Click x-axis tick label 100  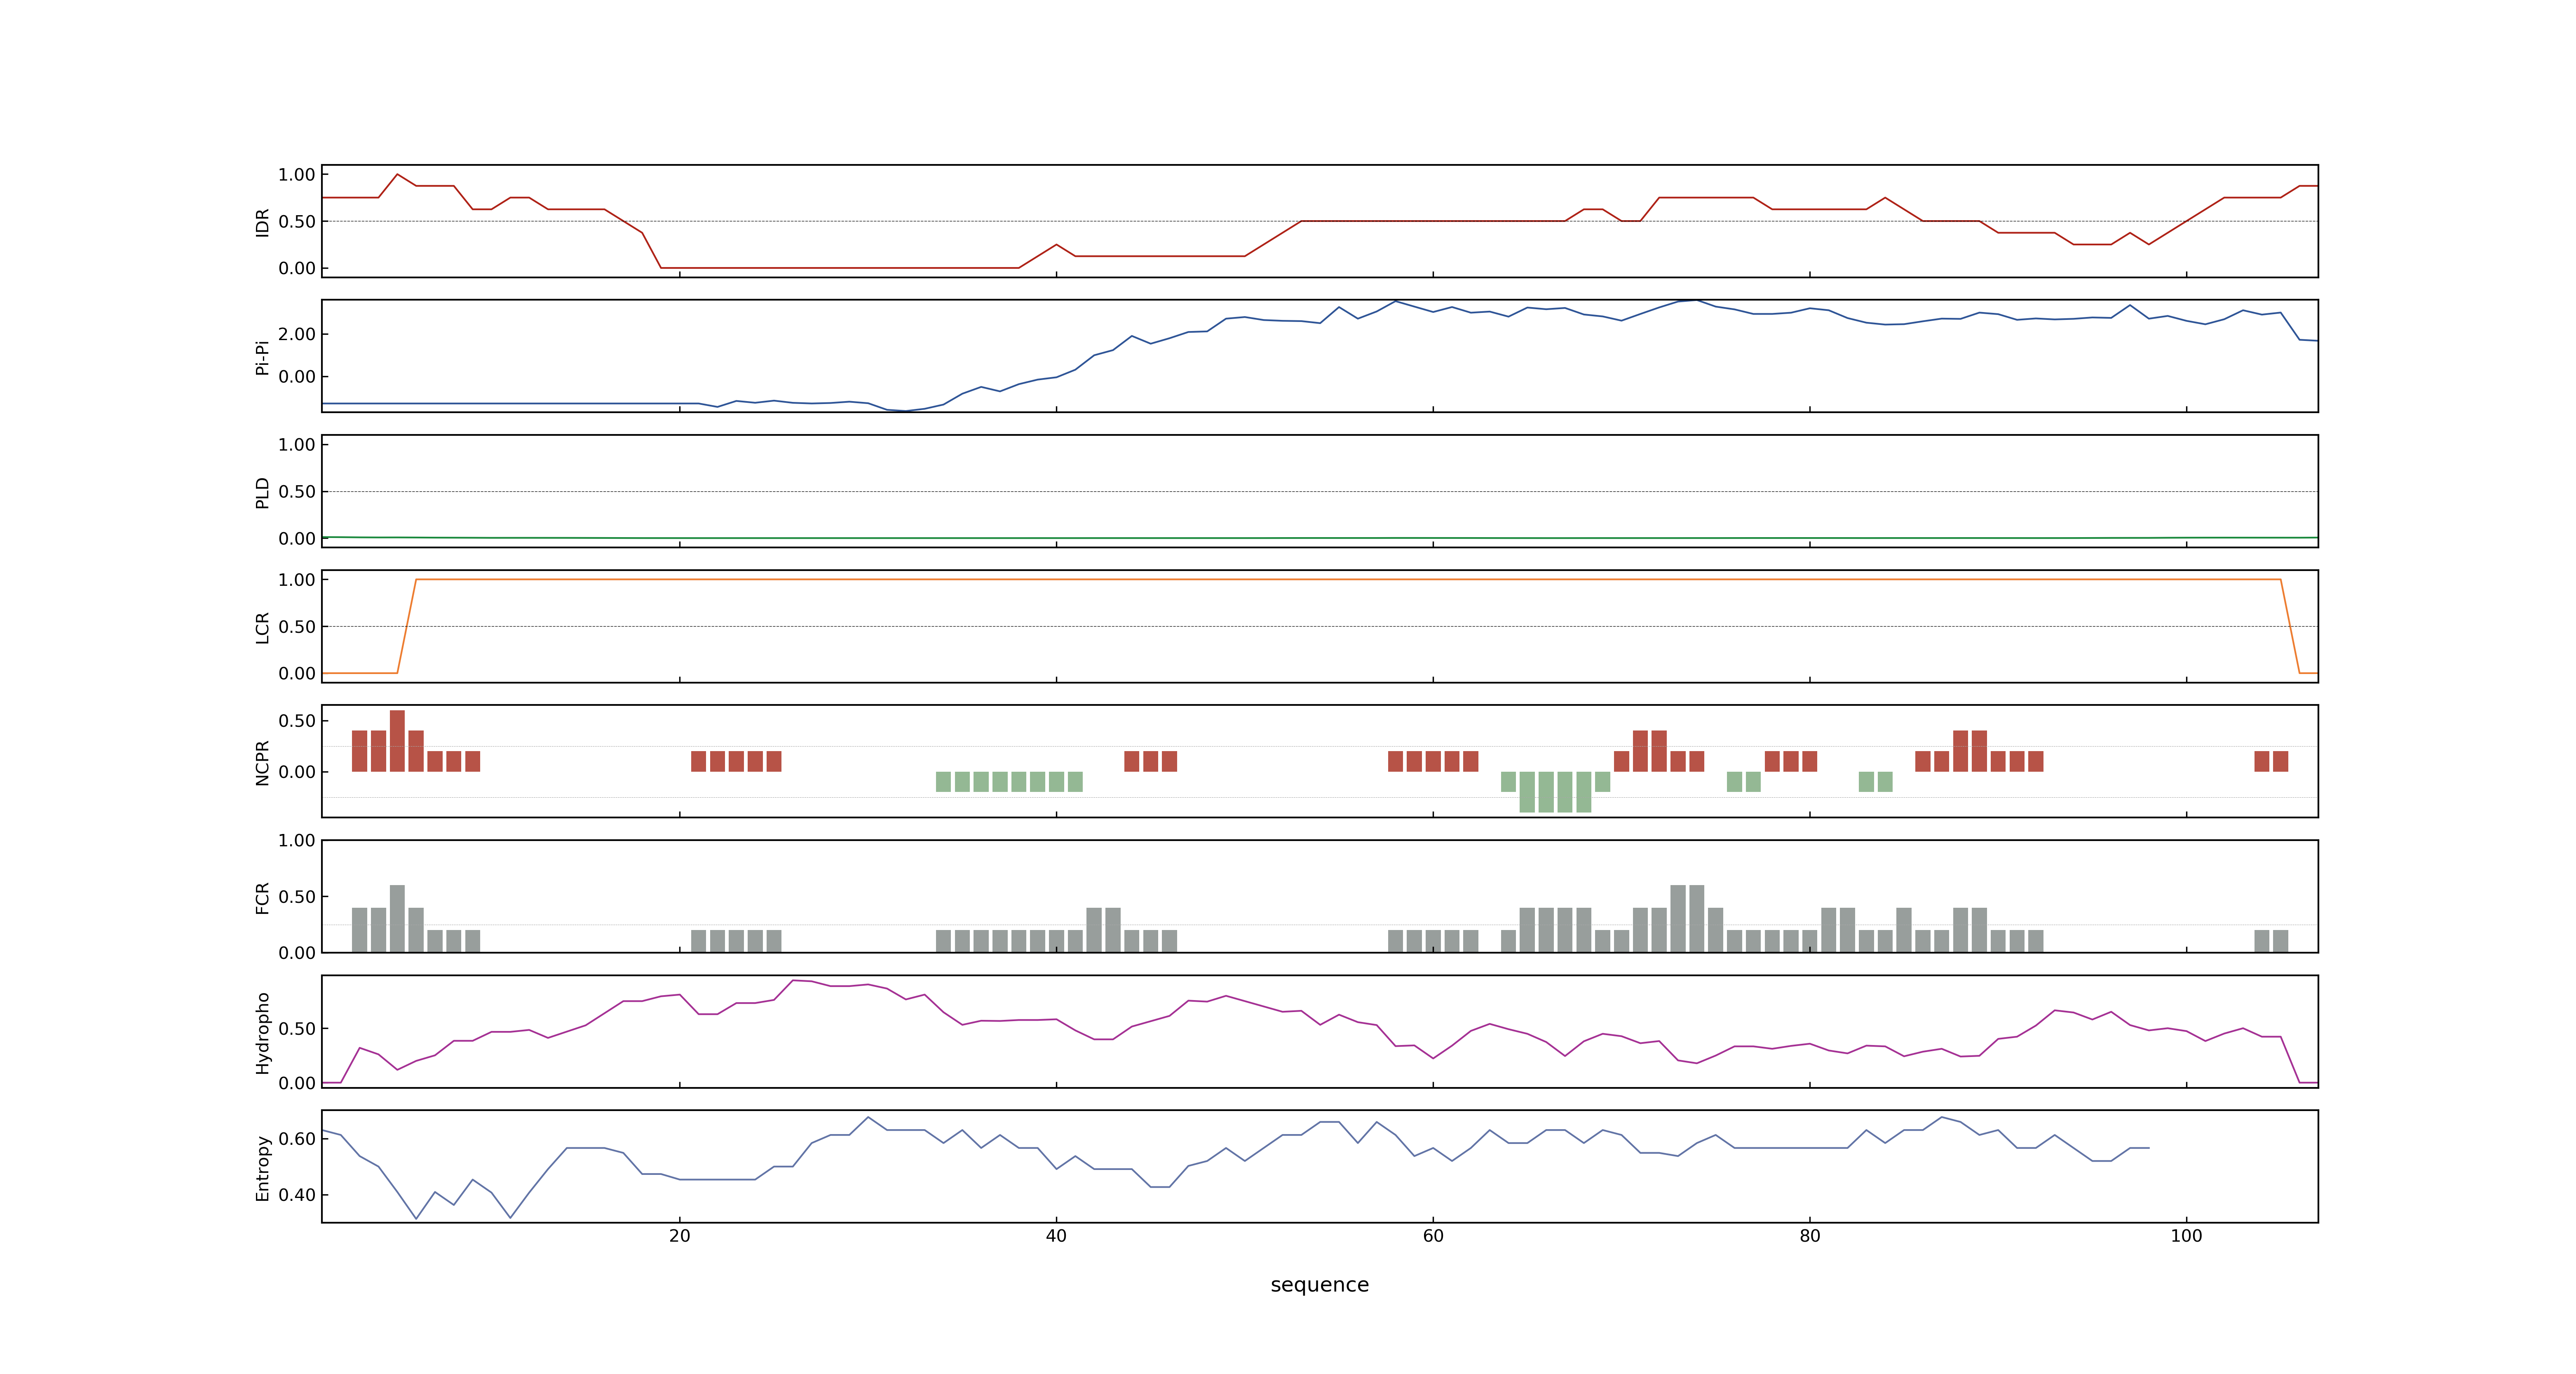click(x=2186, y=1236)
